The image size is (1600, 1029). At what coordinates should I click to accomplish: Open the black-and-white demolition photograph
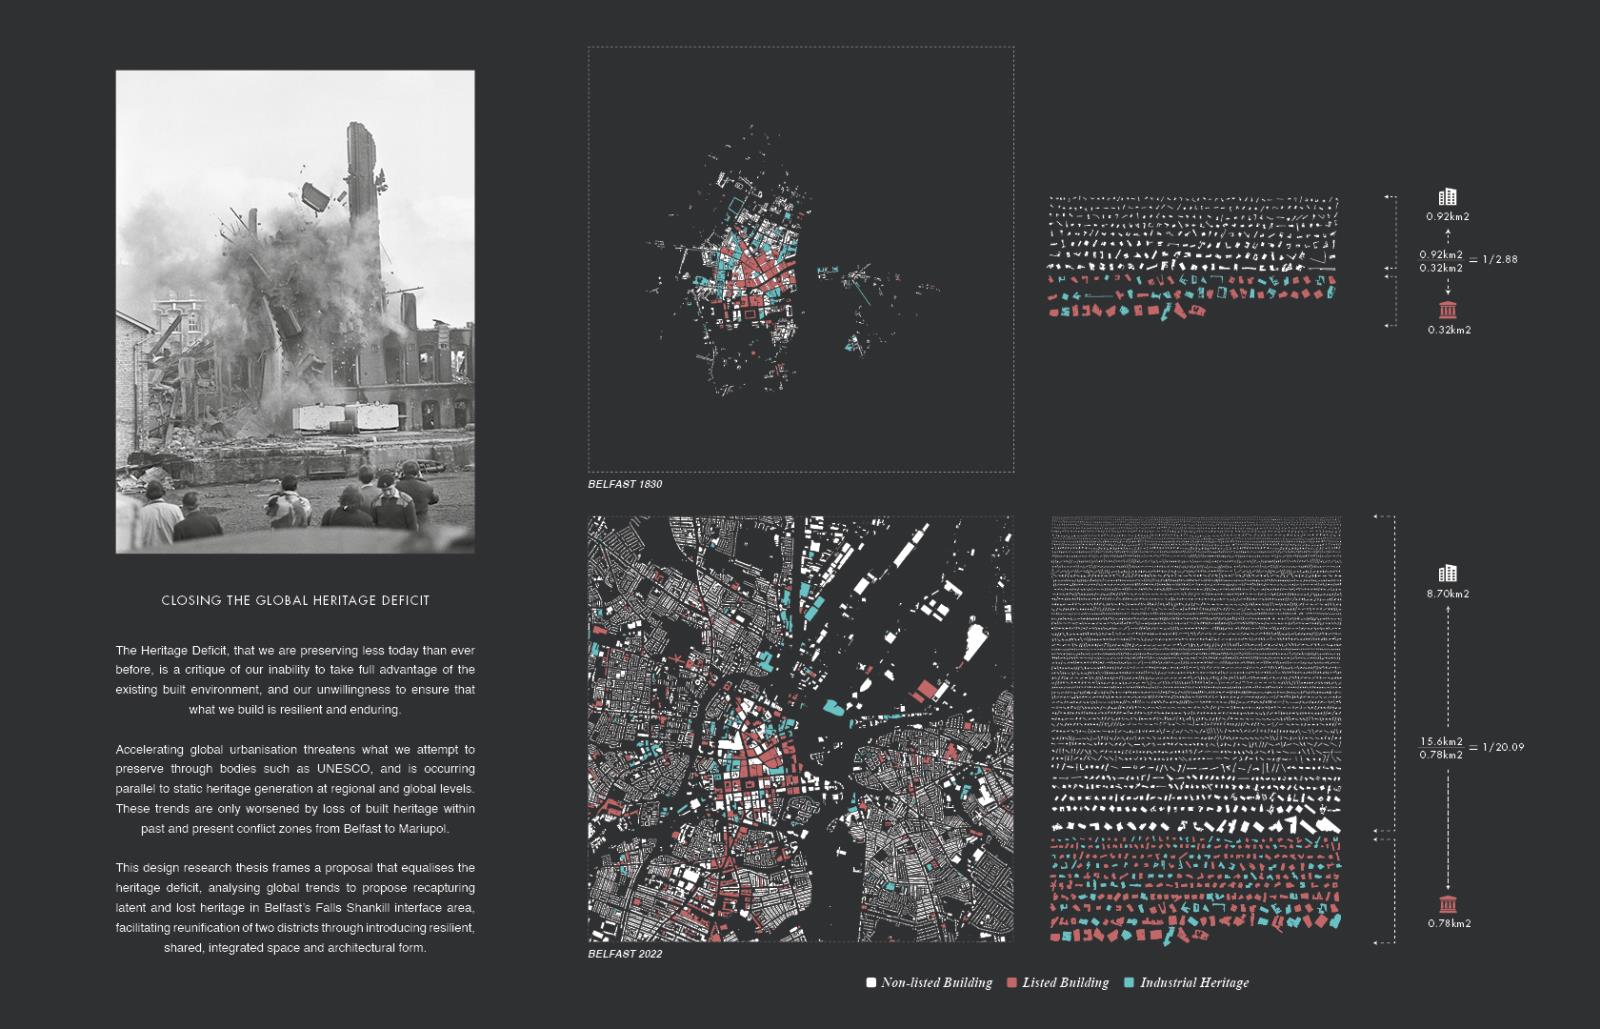(x=295, y=311)
